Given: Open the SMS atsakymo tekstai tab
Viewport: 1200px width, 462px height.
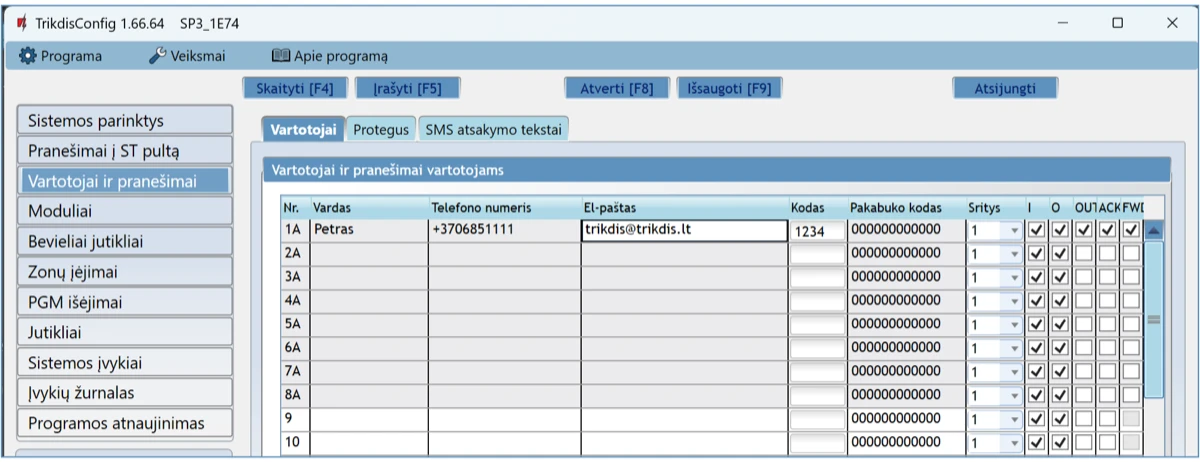Looking at the screenshot, I should click(x=493, y=129).
